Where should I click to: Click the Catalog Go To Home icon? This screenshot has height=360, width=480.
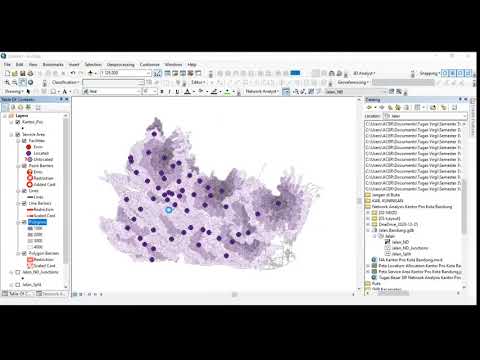pyautogui.click(x=398, y=107)
